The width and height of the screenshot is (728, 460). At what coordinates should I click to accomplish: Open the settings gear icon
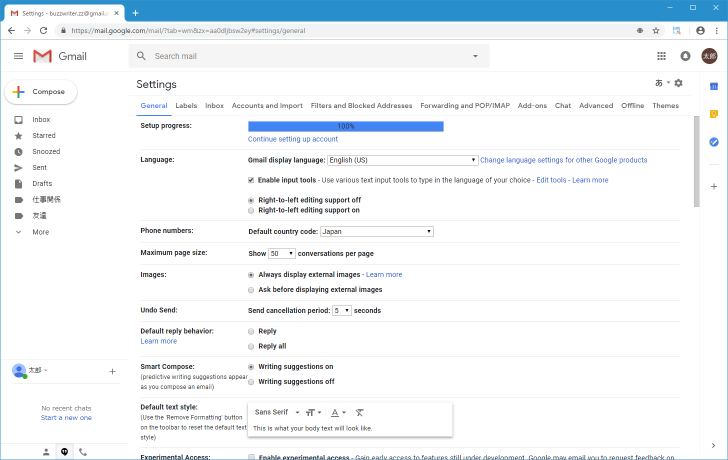pos(678,83)
